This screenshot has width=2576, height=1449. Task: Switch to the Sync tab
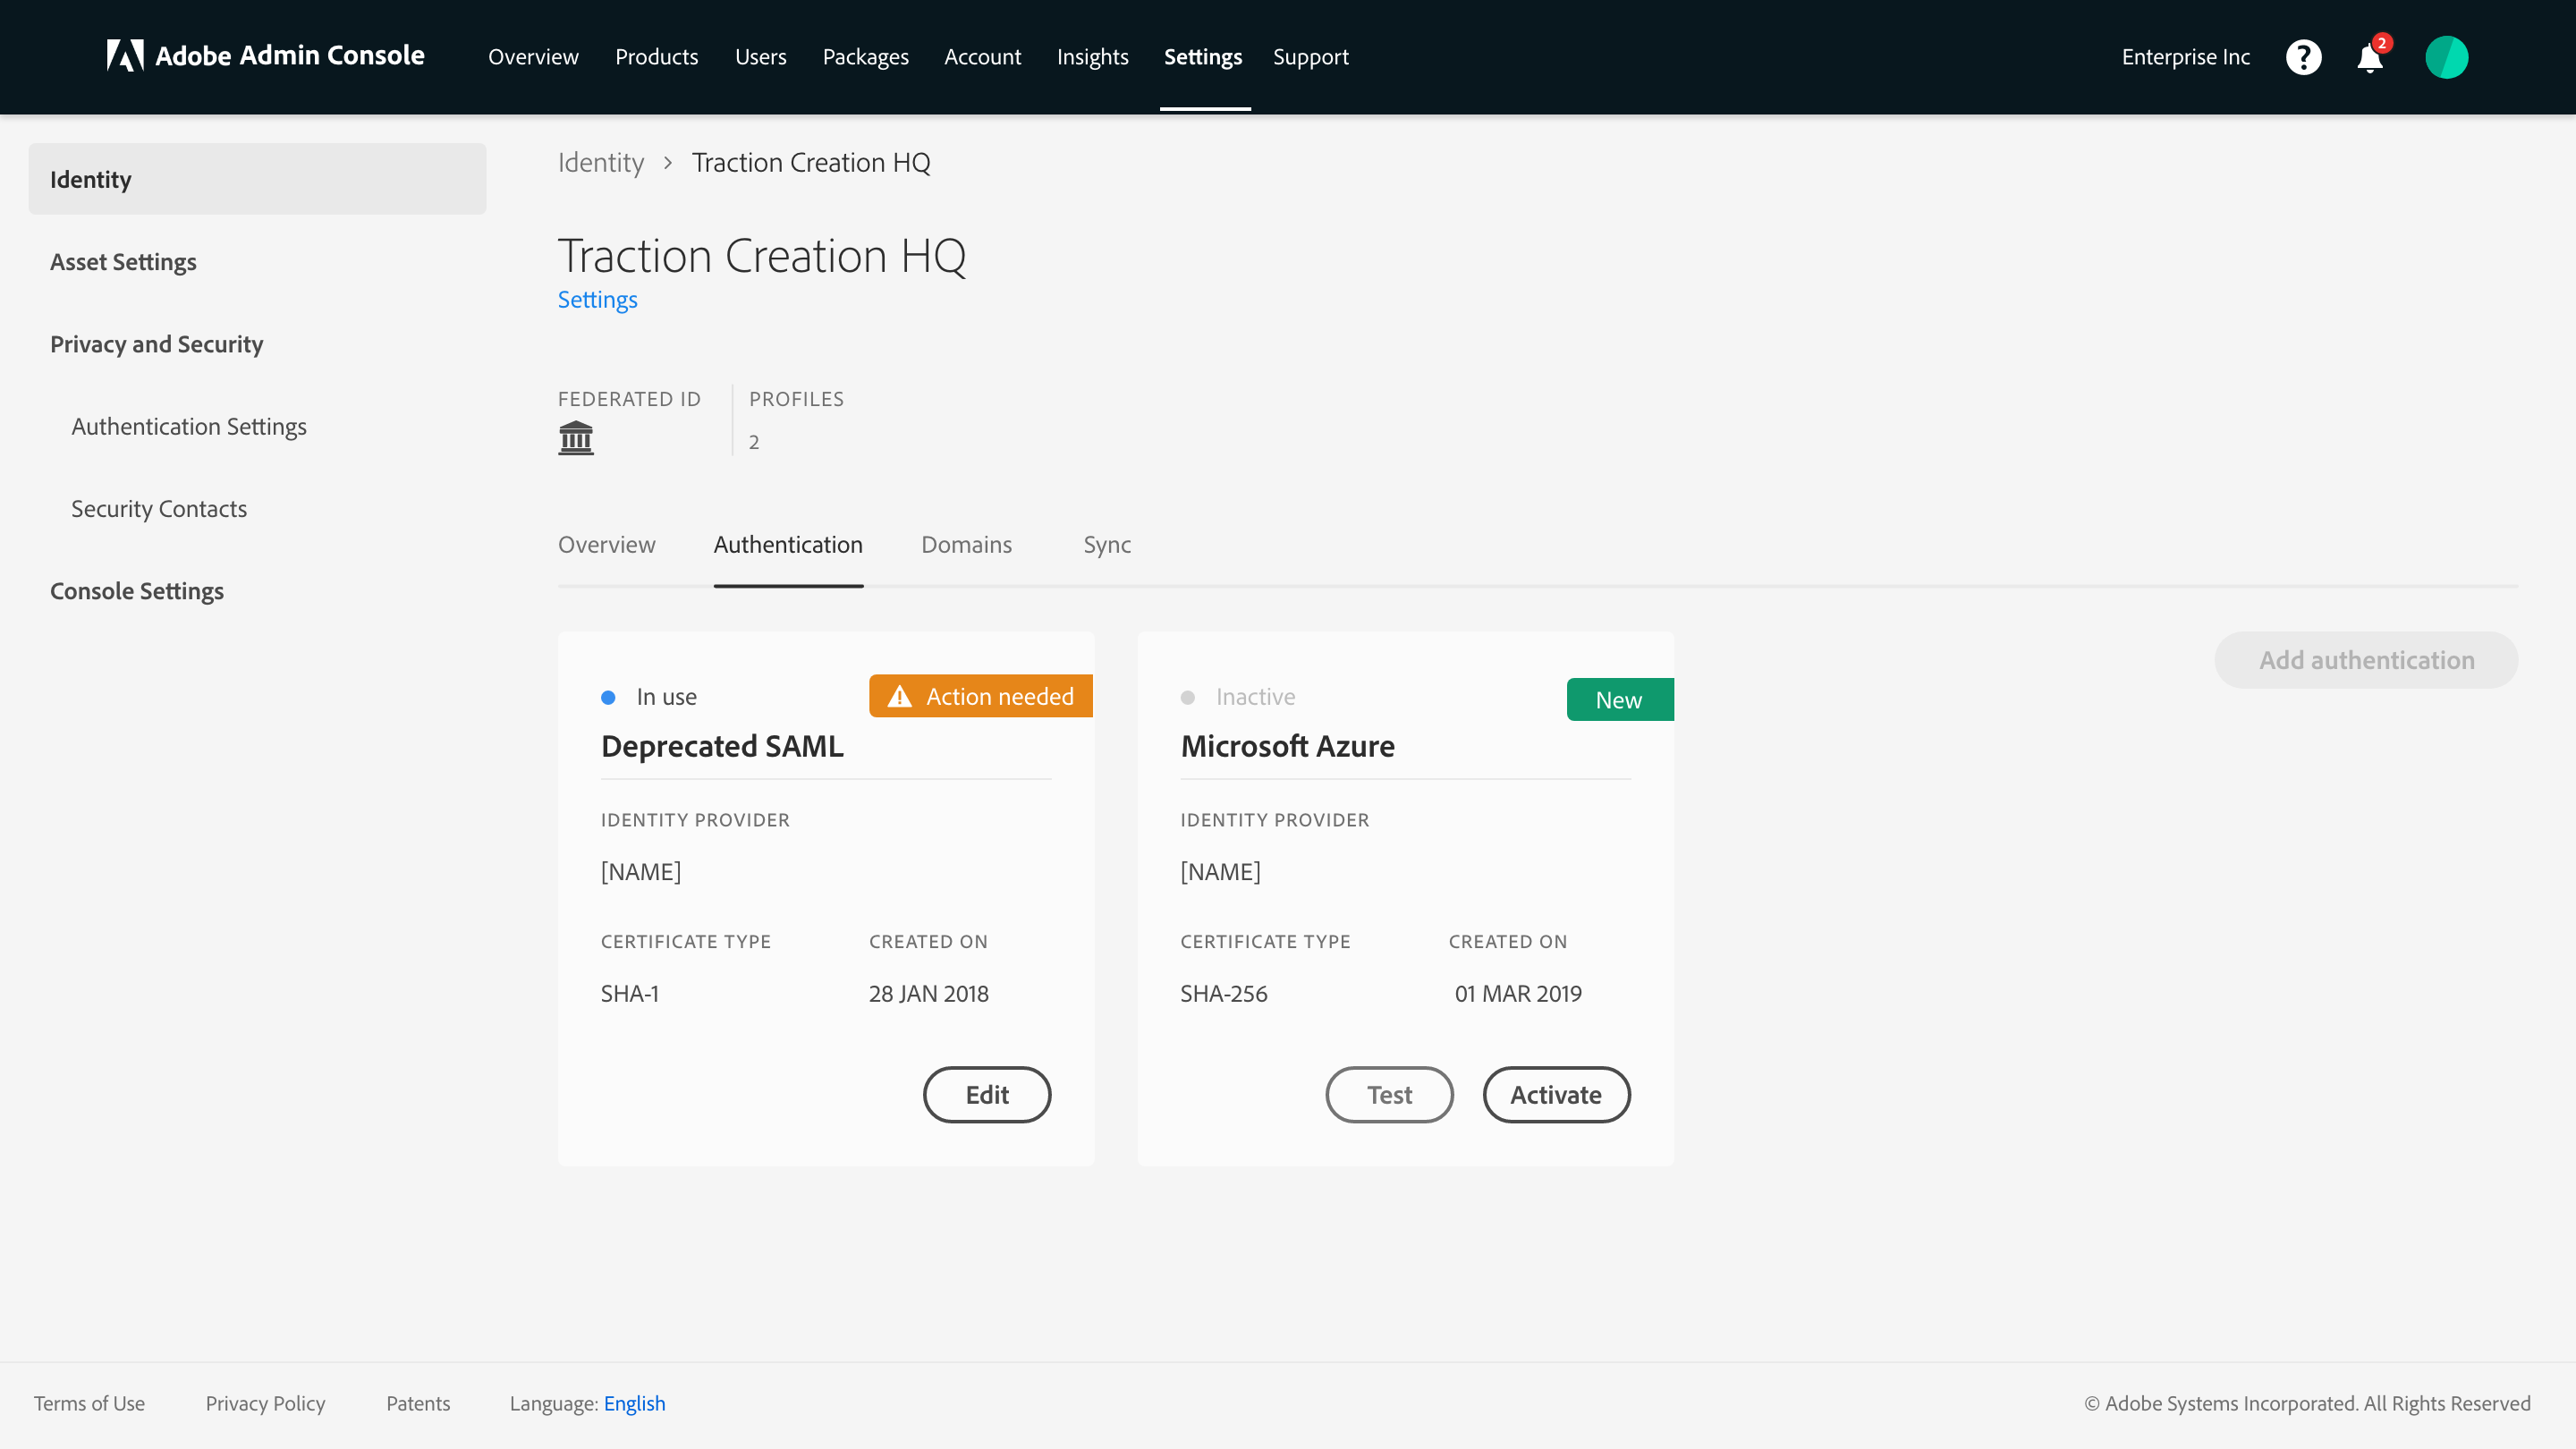click(x=1107, y=544)
